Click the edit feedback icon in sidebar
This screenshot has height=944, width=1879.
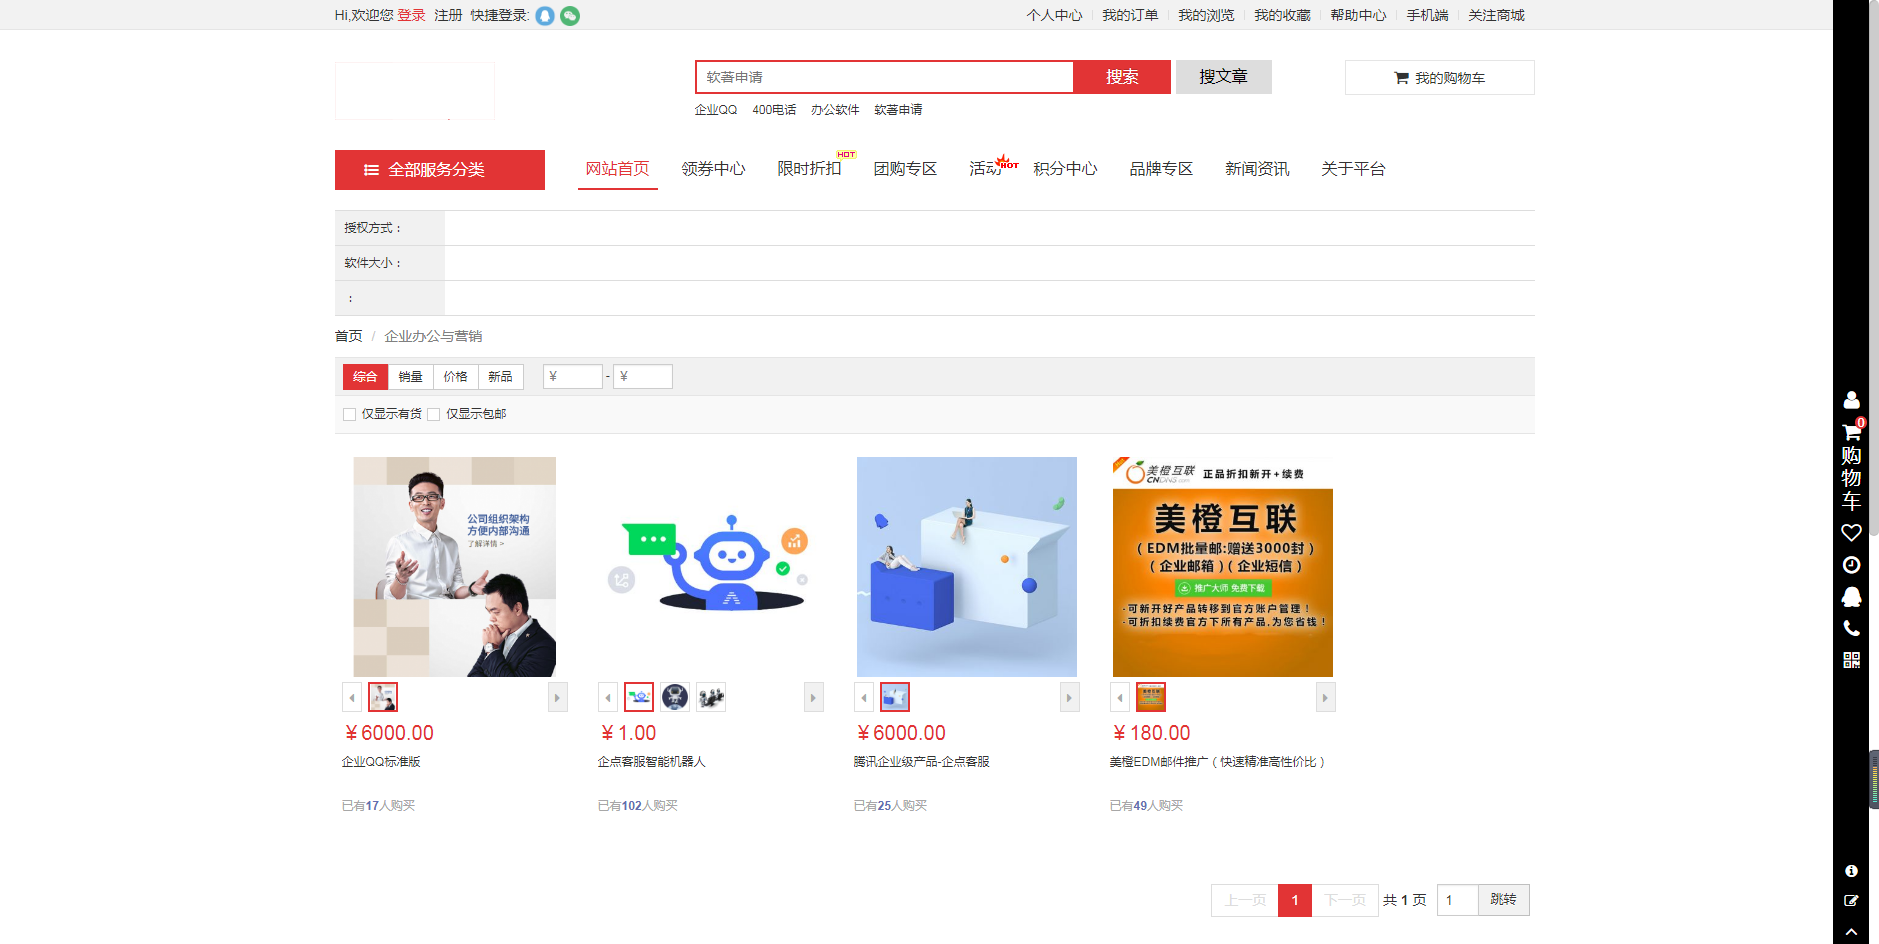tap(1851, 901)
